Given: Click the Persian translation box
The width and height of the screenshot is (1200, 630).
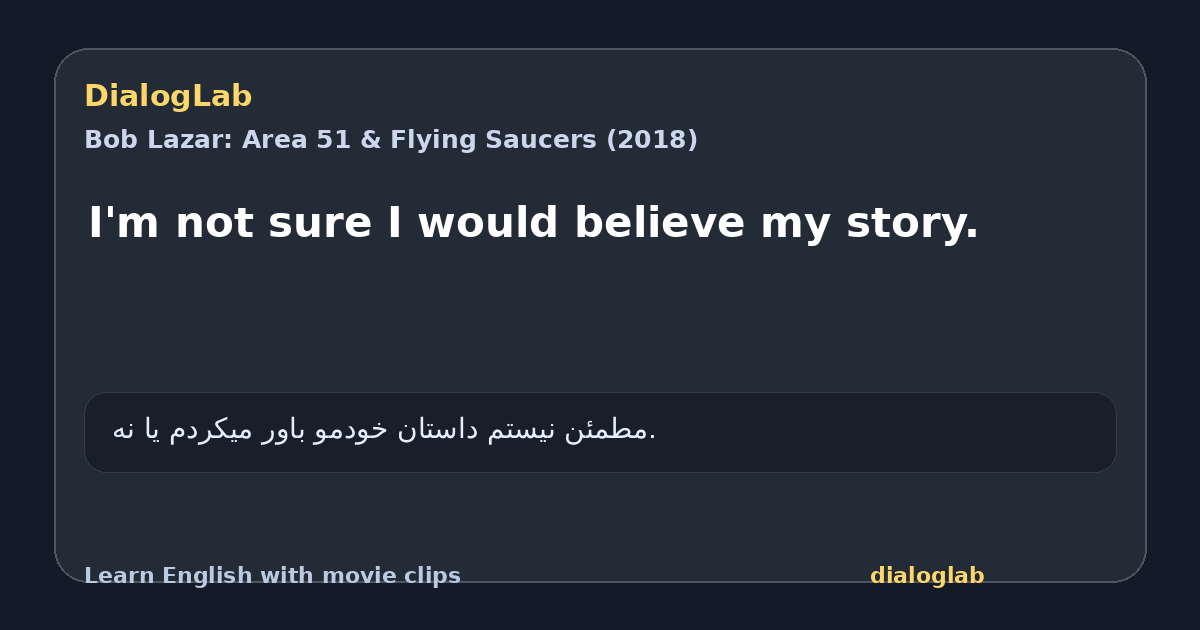Looking at the screenshot, I should pyautogui.click(x=600, y=432).
